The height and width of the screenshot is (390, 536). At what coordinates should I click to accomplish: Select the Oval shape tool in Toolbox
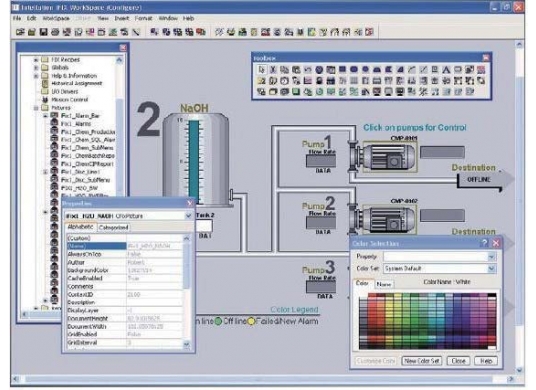pos(365,69)
